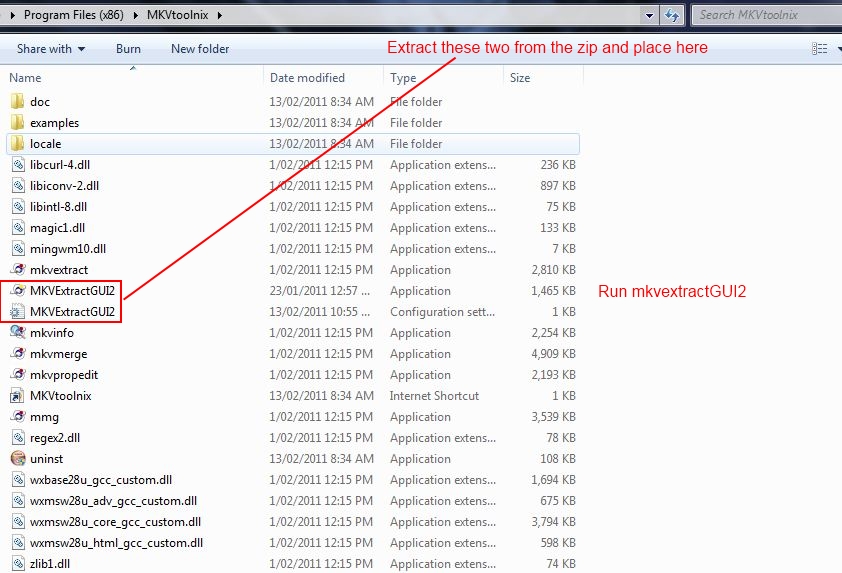Select the uninst file name
The image size is (842, 573).
47,459
